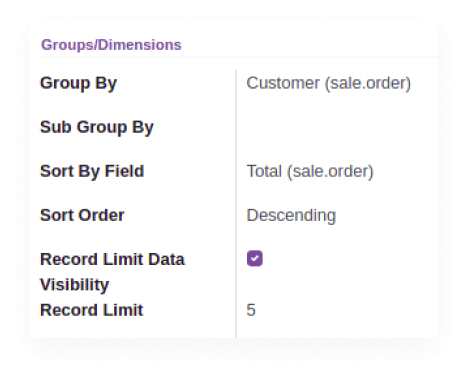The width and height of the screenshot is (468, 378).
Task: Click the (sale.order) suffix beside Total
Action: tap(330, 172)
